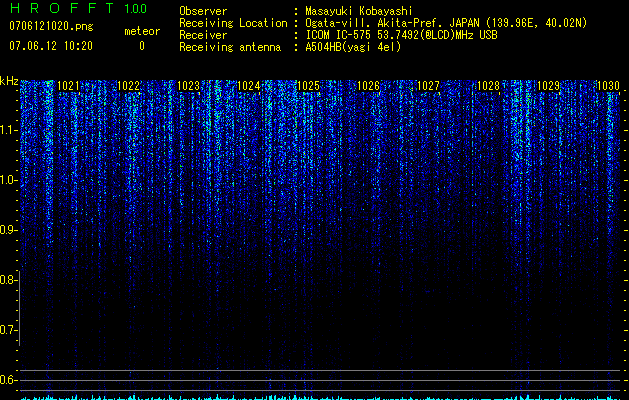The height and width of the screenshot is (400, 629).
Task: Click the date stamp 07.06.12 10:20
Action: click(x=51, y=46)
